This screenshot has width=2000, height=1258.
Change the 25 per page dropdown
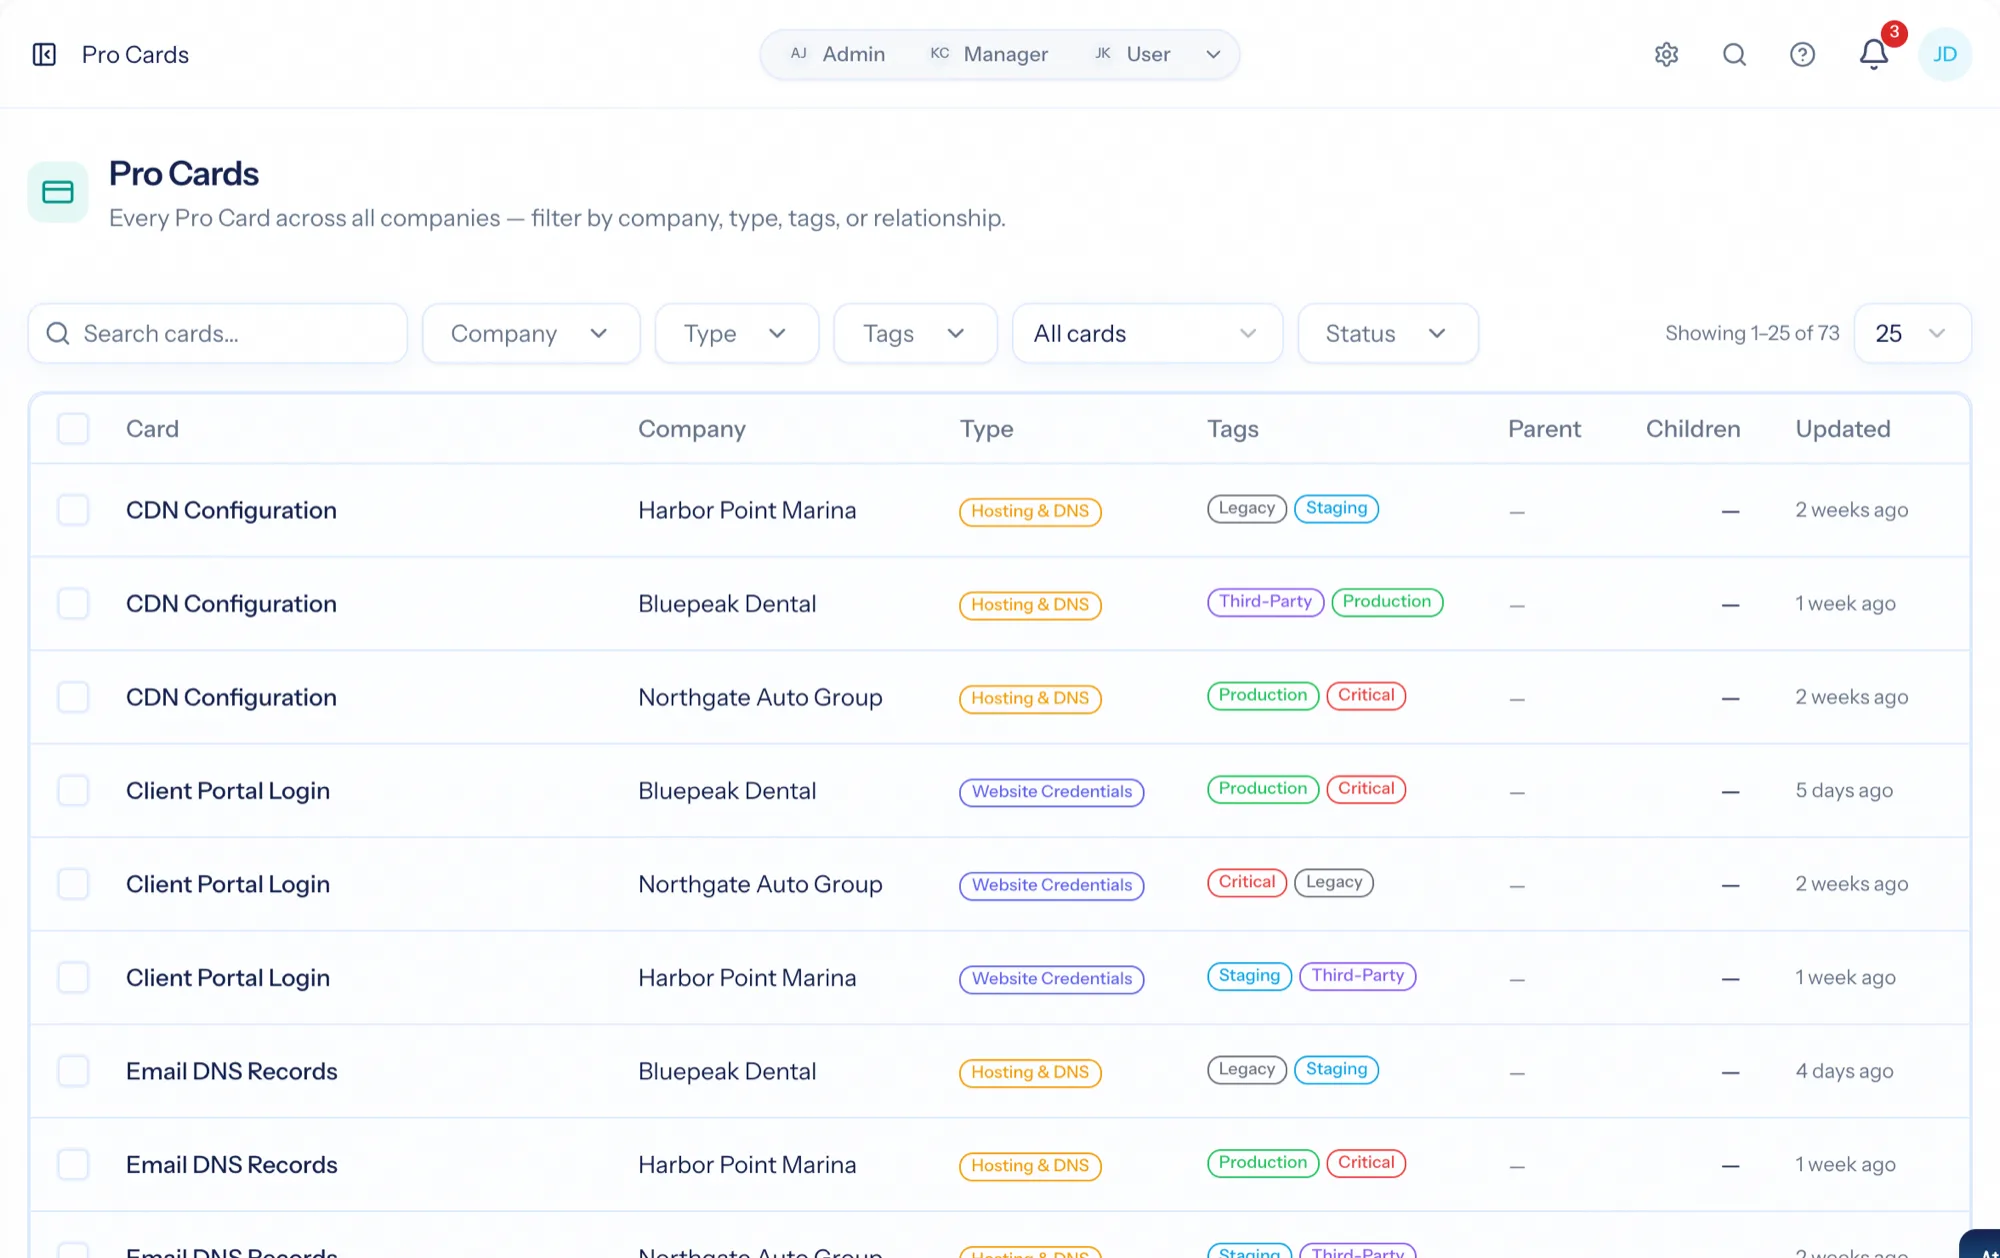[x=1912, y=334]
